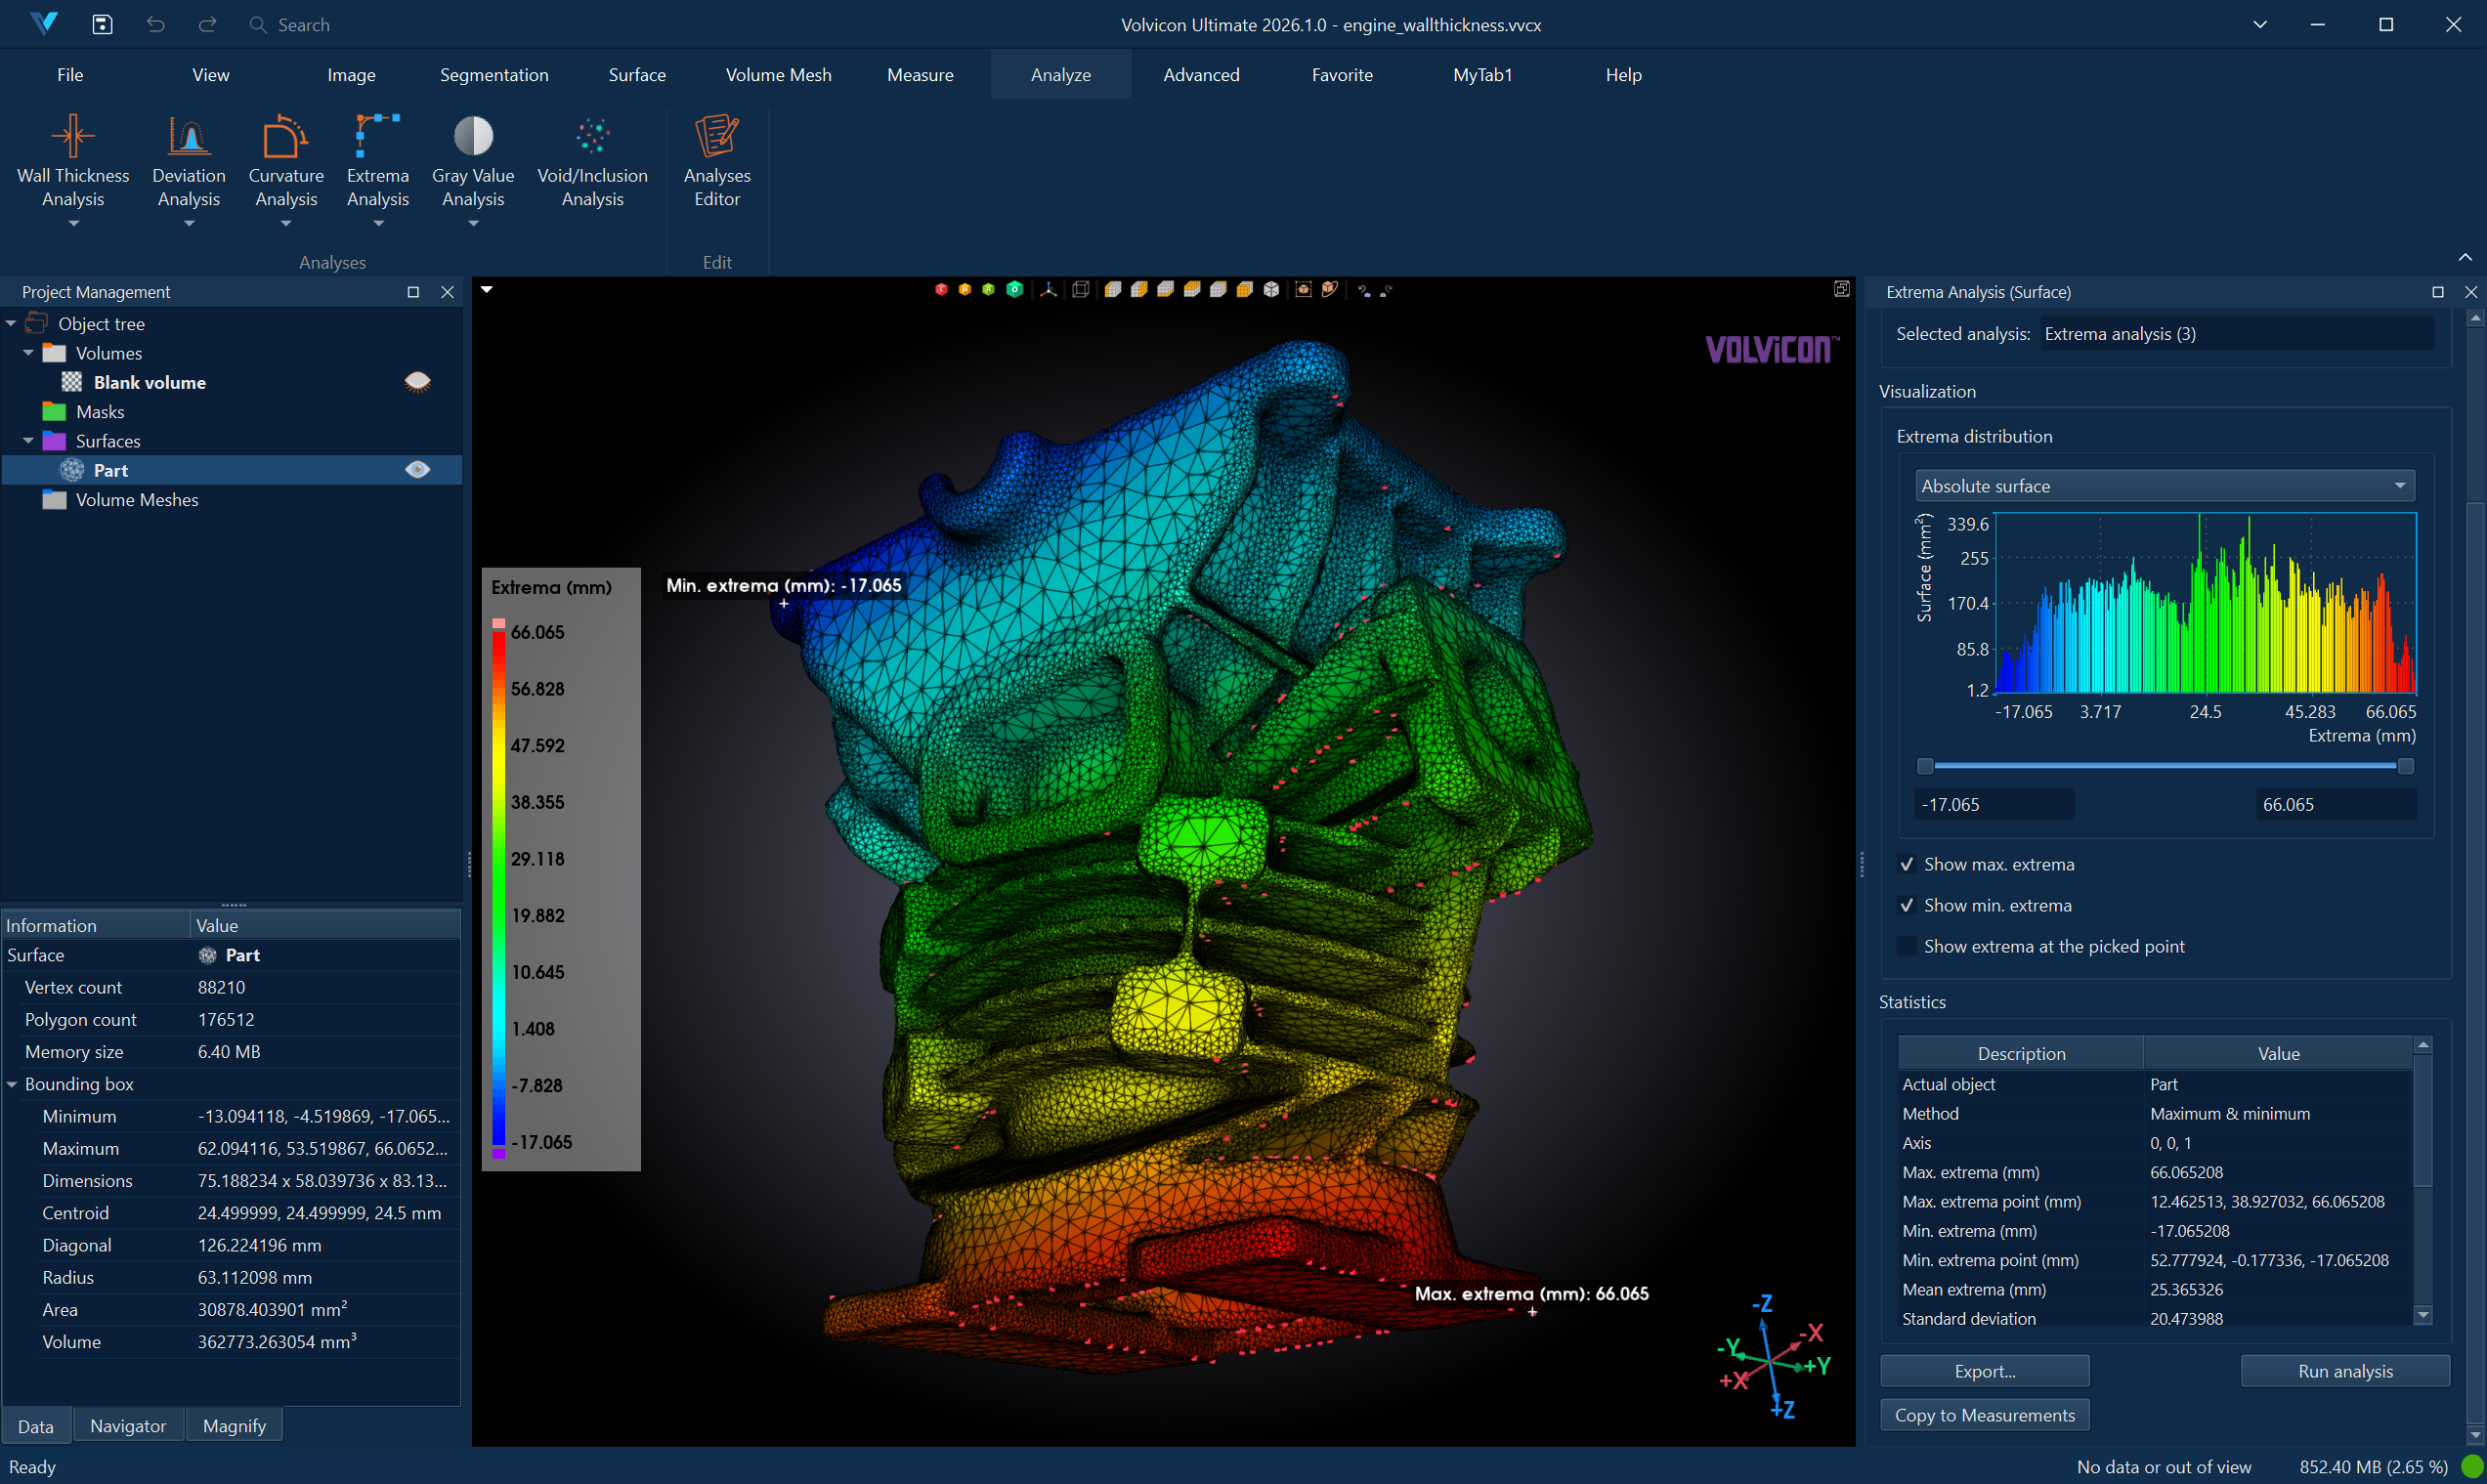Click the right handle of extrema range slider
This screenshot has height=1484, width=2487.
2405,766
